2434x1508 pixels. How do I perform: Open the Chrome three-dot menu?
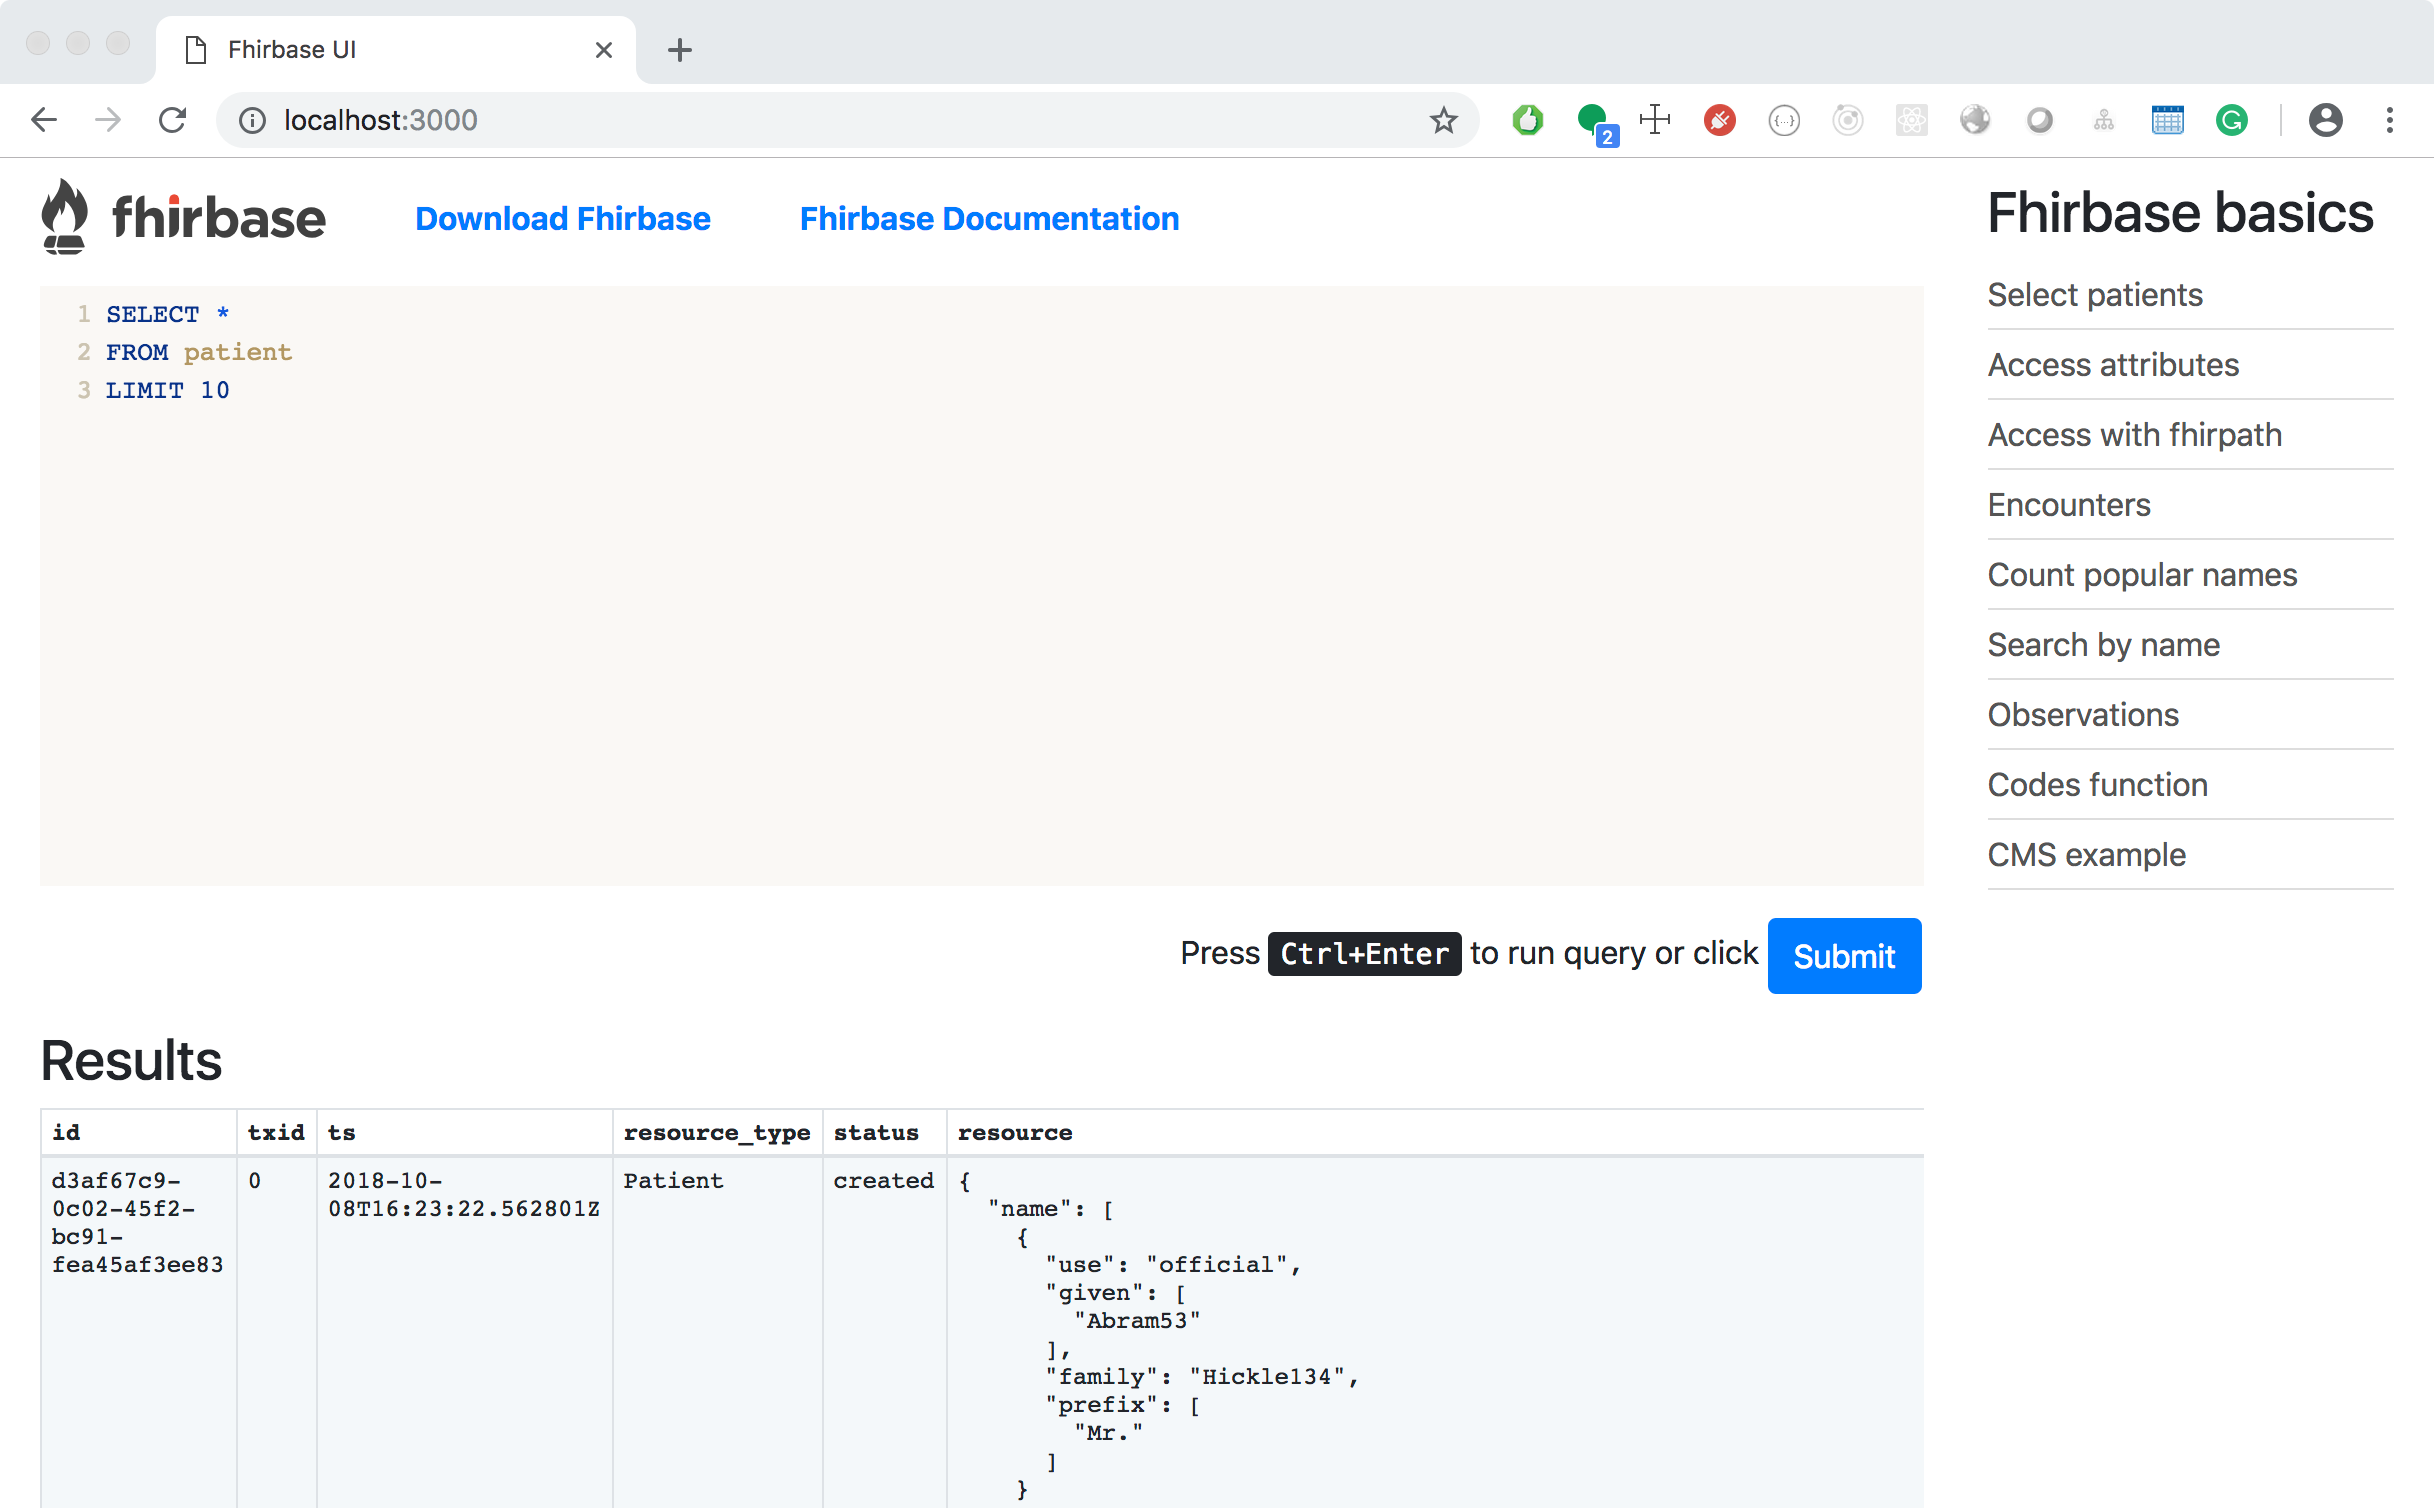point(2391,120)
